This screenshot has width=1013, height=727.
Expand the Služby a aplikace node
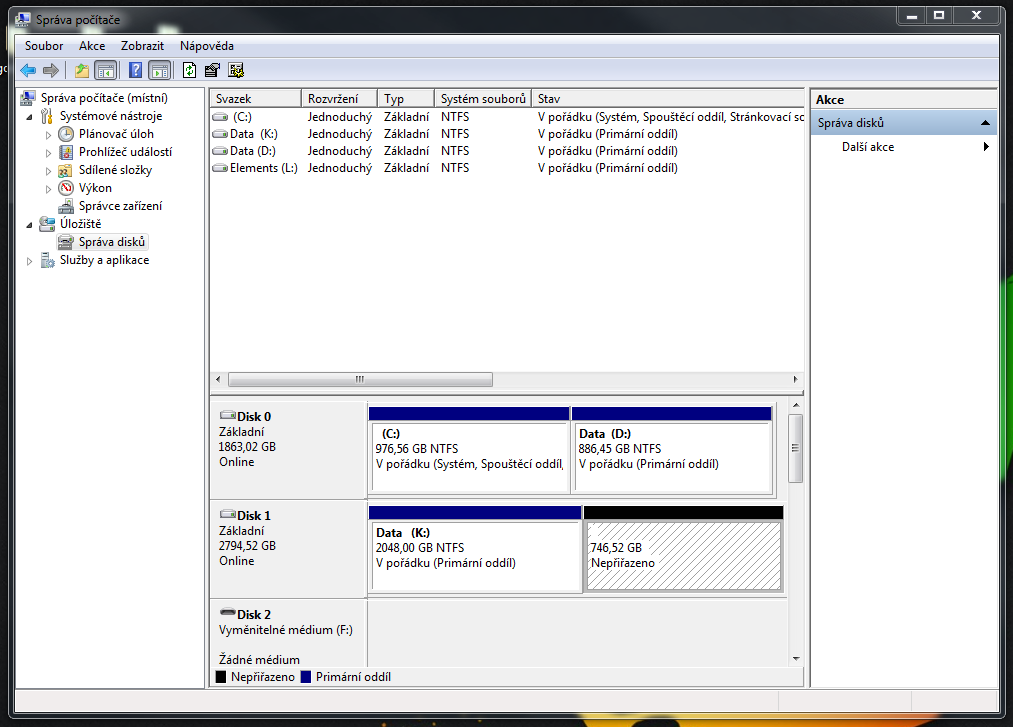[29, 261]
